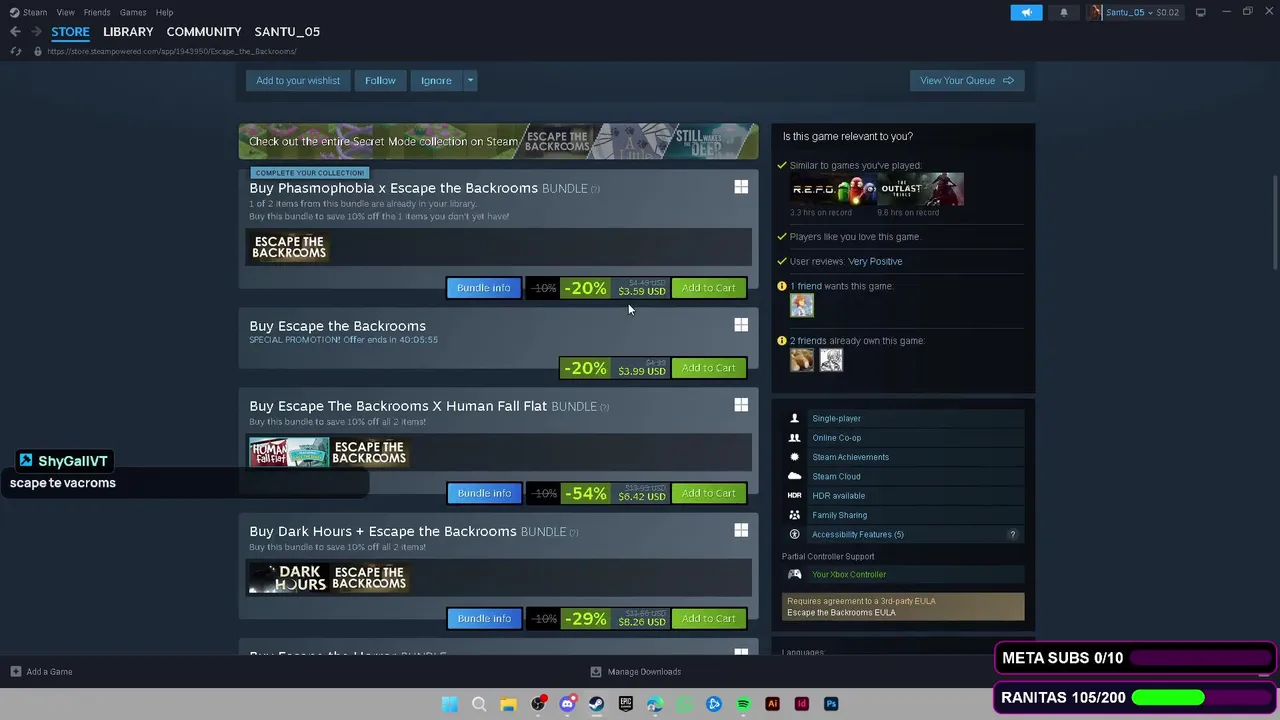This screenshot has height=720, width=1280.
Task: Click the Add a Game plus icon
Action: pyautogui.click(x=16, y=672)
